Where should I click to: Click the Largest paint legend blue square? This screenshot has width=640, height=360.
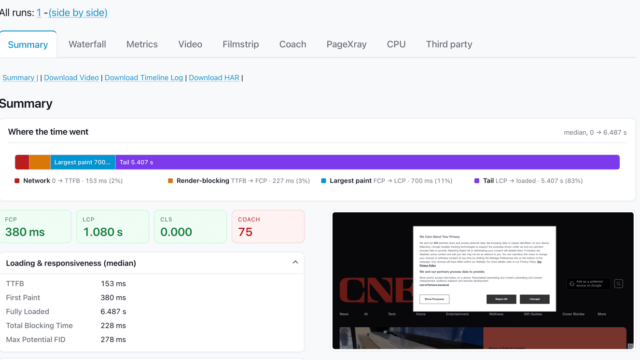(x=323, y=181)
